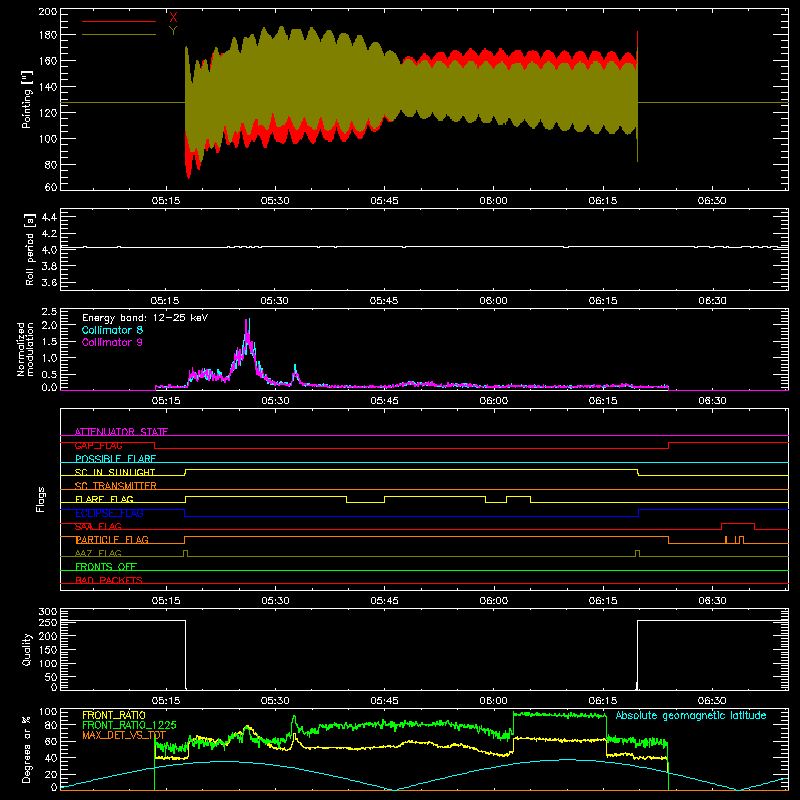Click the SAA_FLAG raised pulse near 06:33
This screenshot has height=800, width=800.
point(738,526)
